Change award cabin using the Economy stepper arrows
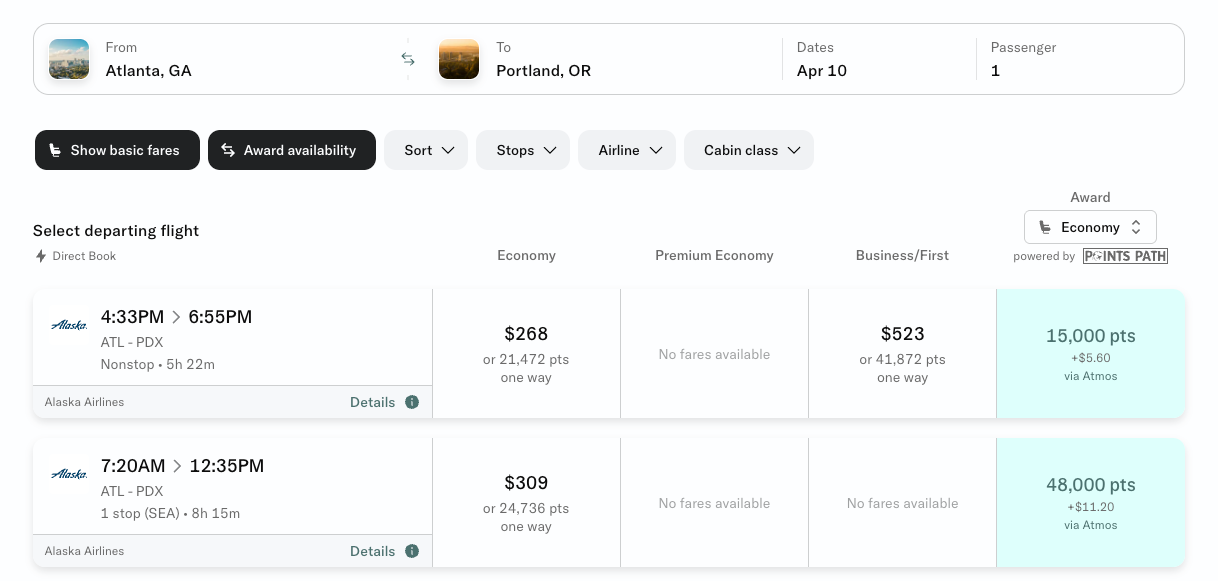 tap(1135, 227)
